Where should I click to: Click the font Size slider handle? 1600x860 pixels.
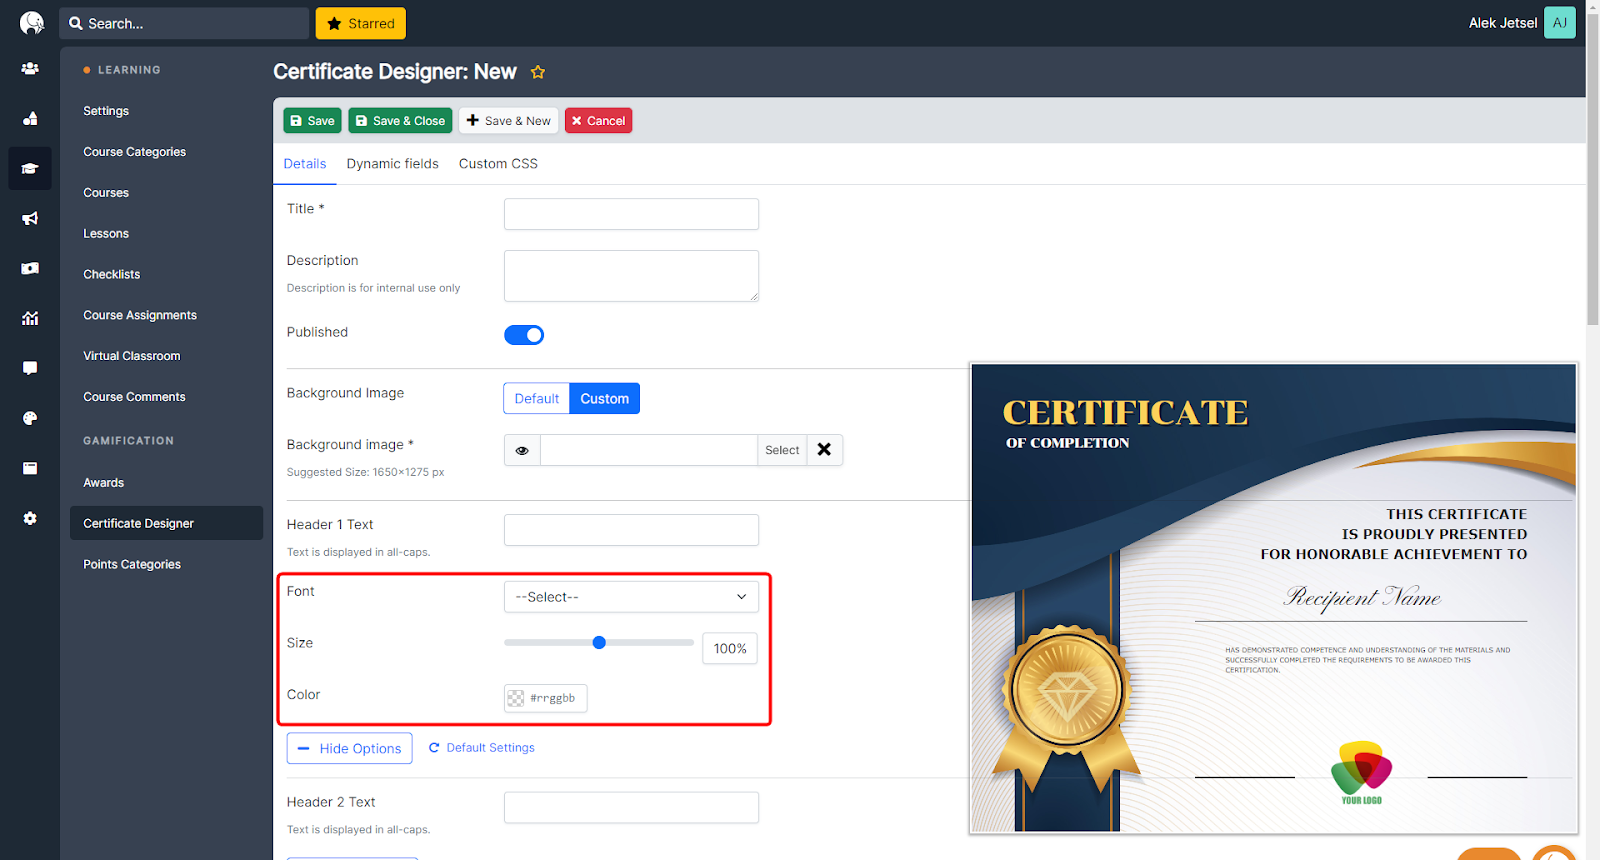[x=599, y=643]
